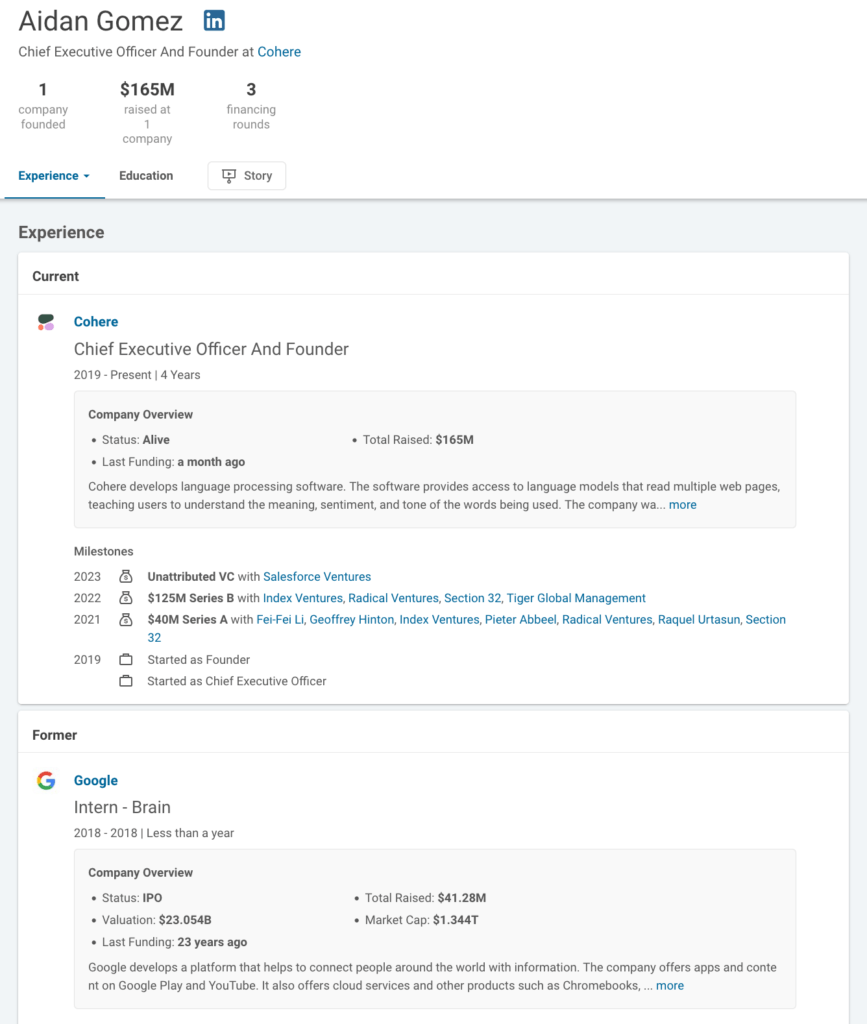Click the funding icon beside $125M Series B
867x1024 pixels.
126,598
